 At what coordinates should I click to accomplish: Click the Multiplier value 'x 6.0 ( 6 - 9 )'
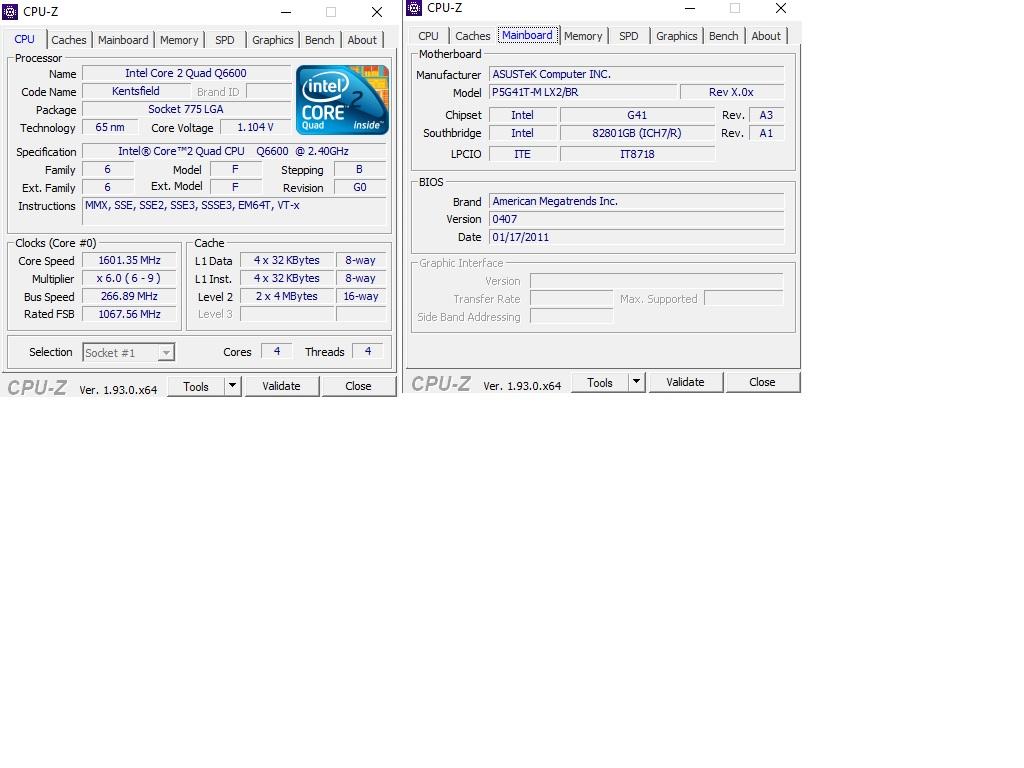pyautogui.click(x=129, y=278)
